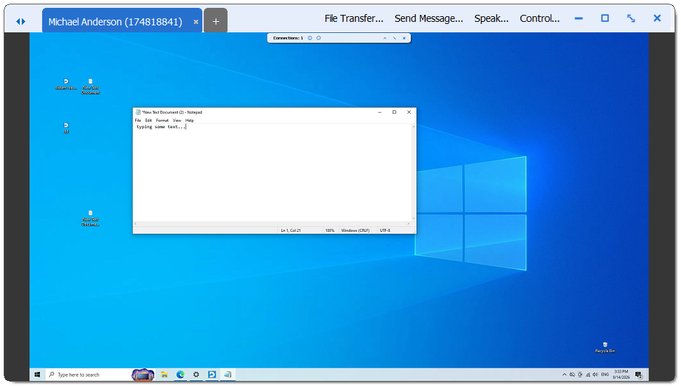Click the Notepad horizontal scrollbar
Image resolution: width=681 pixels, height=386 pixels.
272,224
